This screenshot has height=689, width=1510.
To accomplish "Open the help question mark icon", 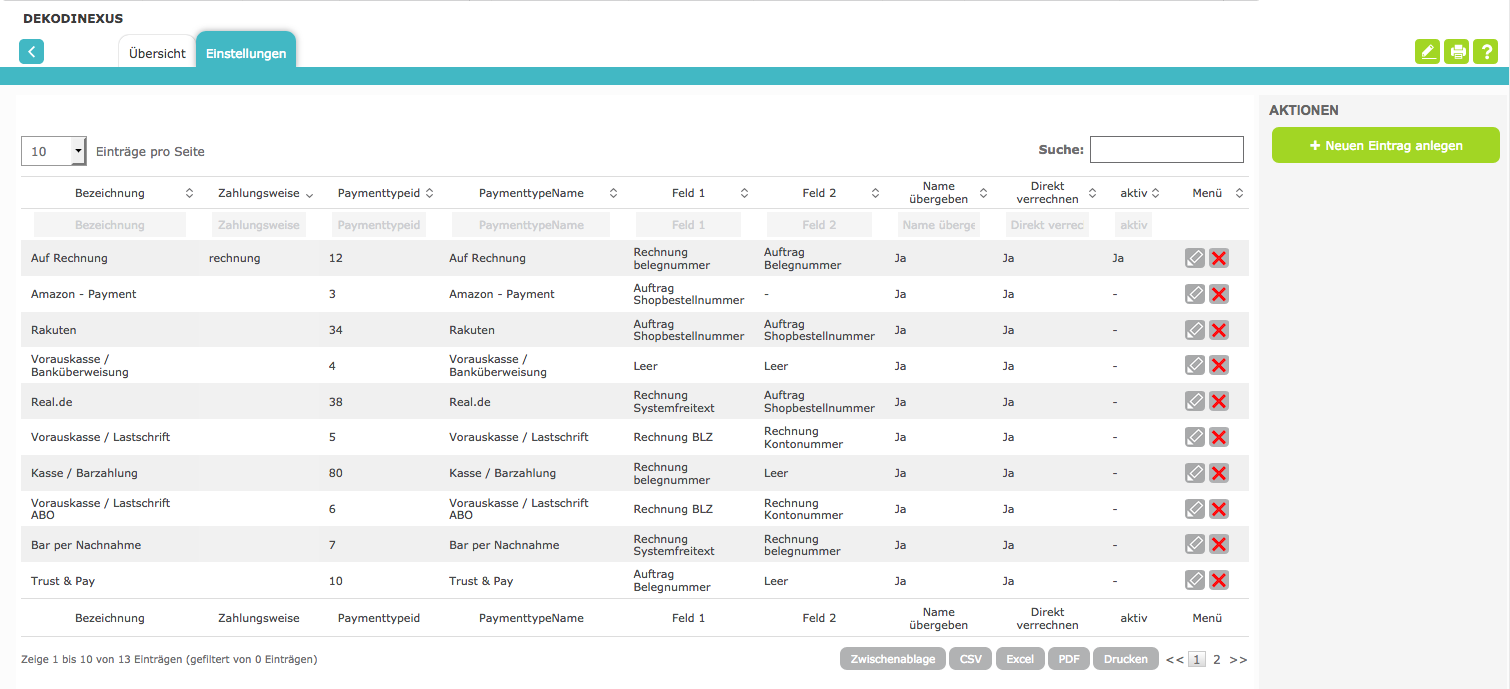I will pos(1487,52).
